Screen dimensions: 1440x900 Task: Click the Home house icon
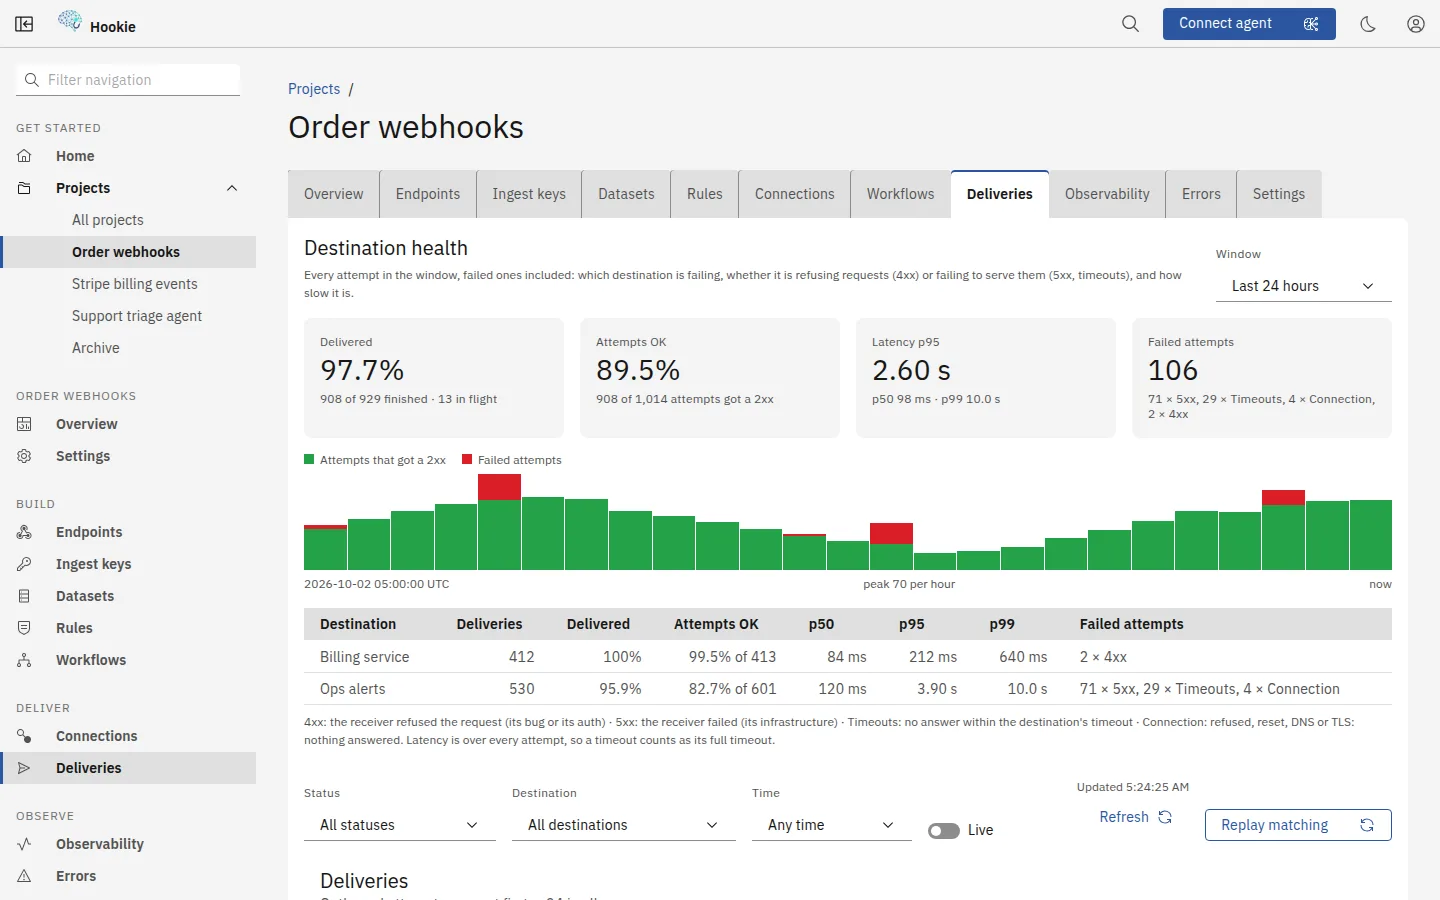click(x=25, y=156)
